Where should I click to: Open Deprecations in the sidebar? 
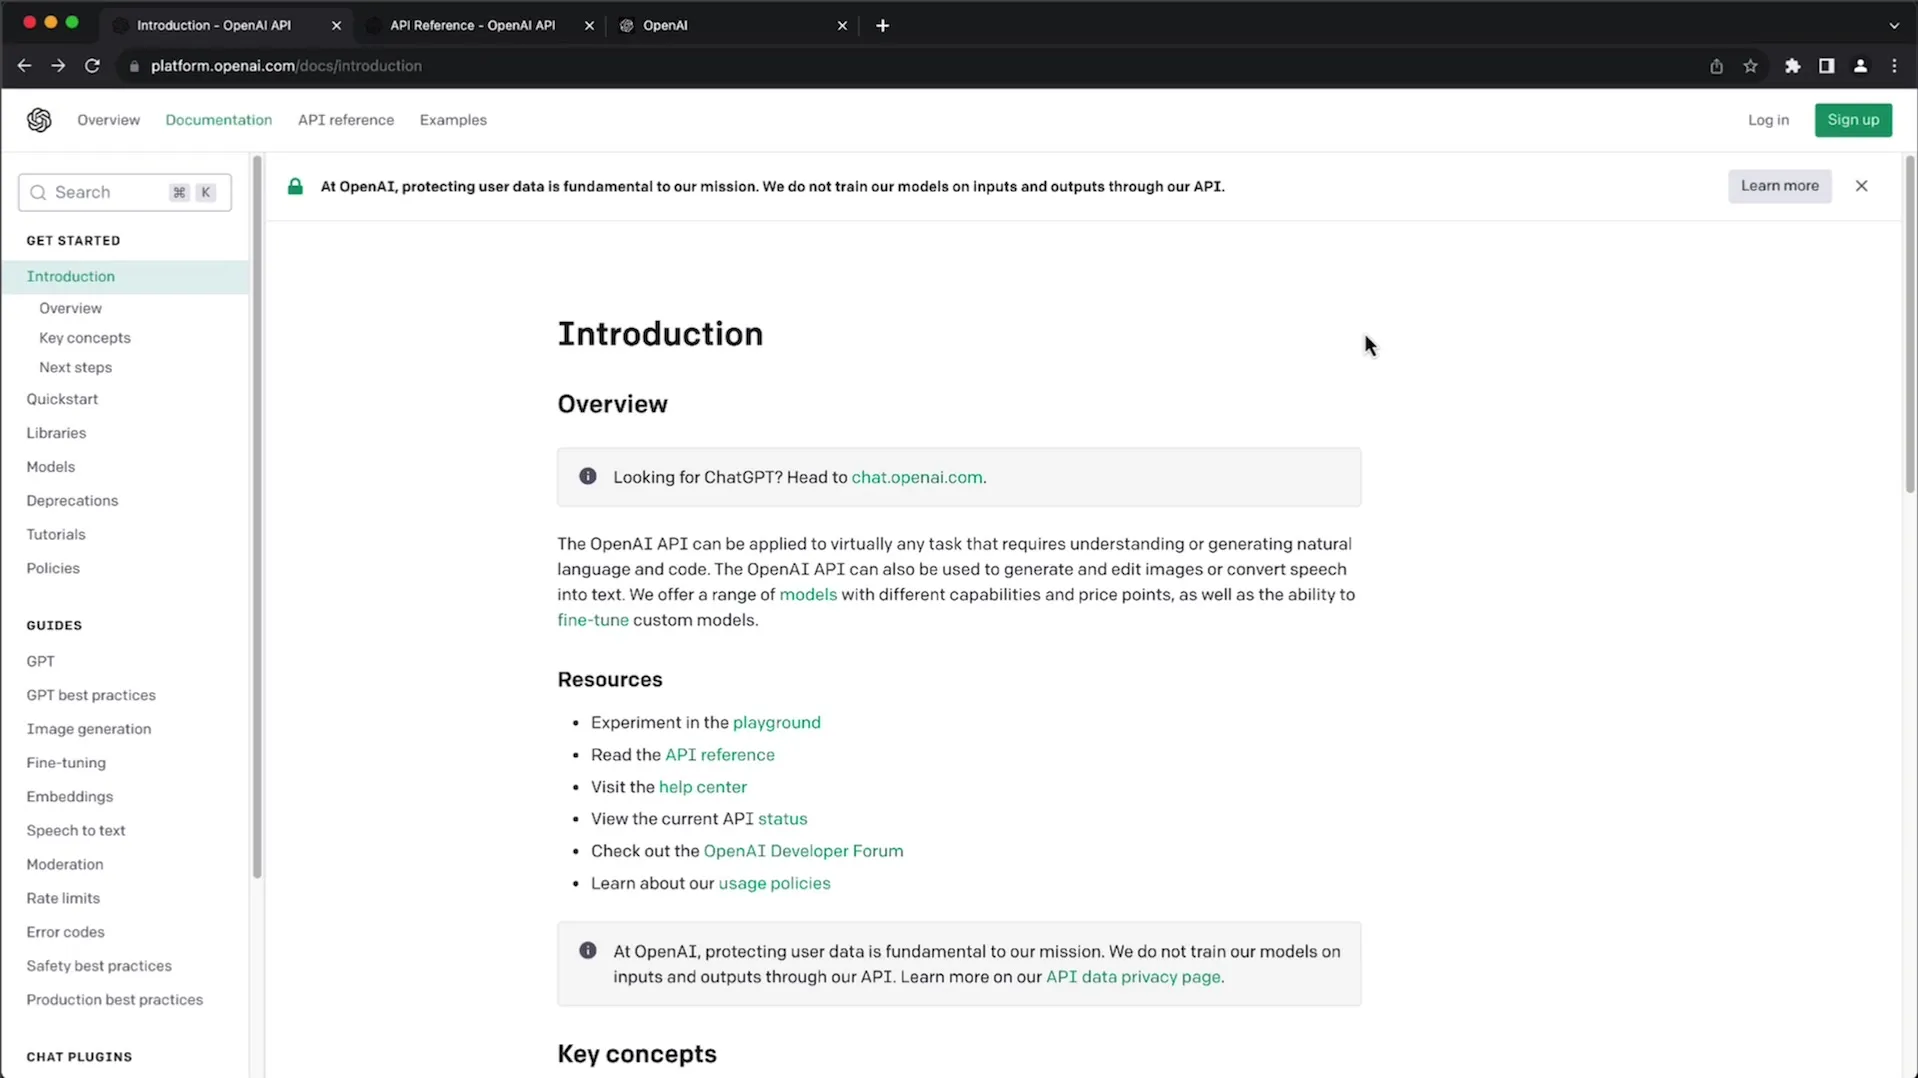72,501
